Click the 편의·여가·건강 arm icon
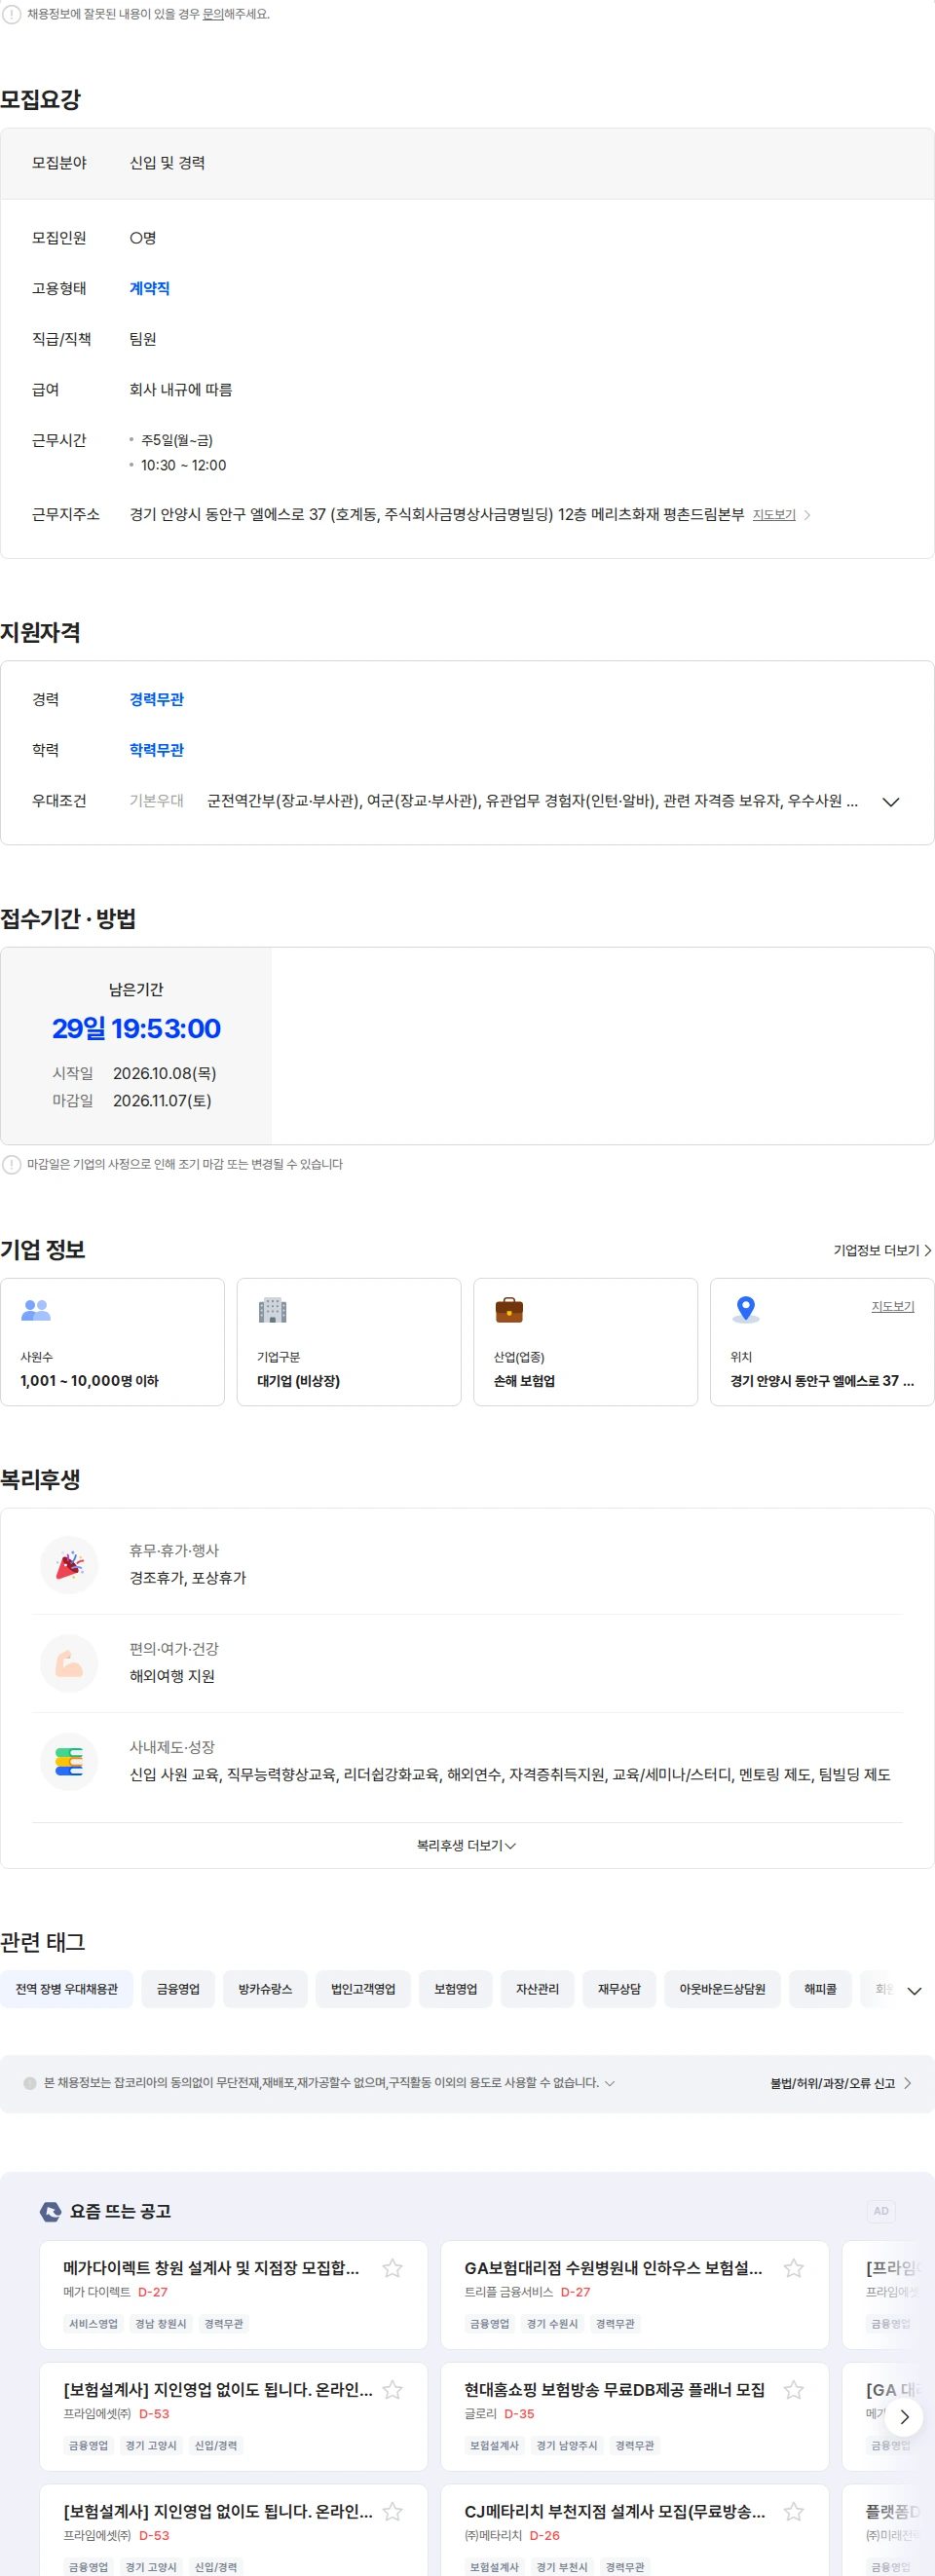 69,1663
